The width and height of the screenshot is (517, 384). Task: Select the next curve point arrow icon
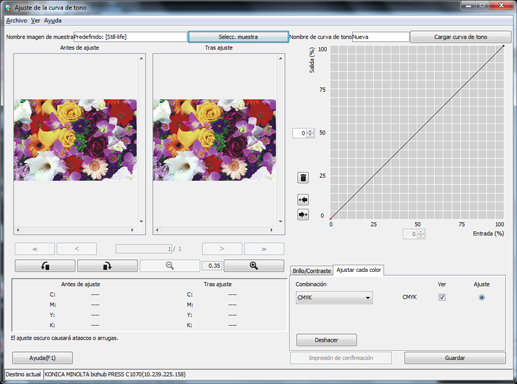(x=303, y=214)
